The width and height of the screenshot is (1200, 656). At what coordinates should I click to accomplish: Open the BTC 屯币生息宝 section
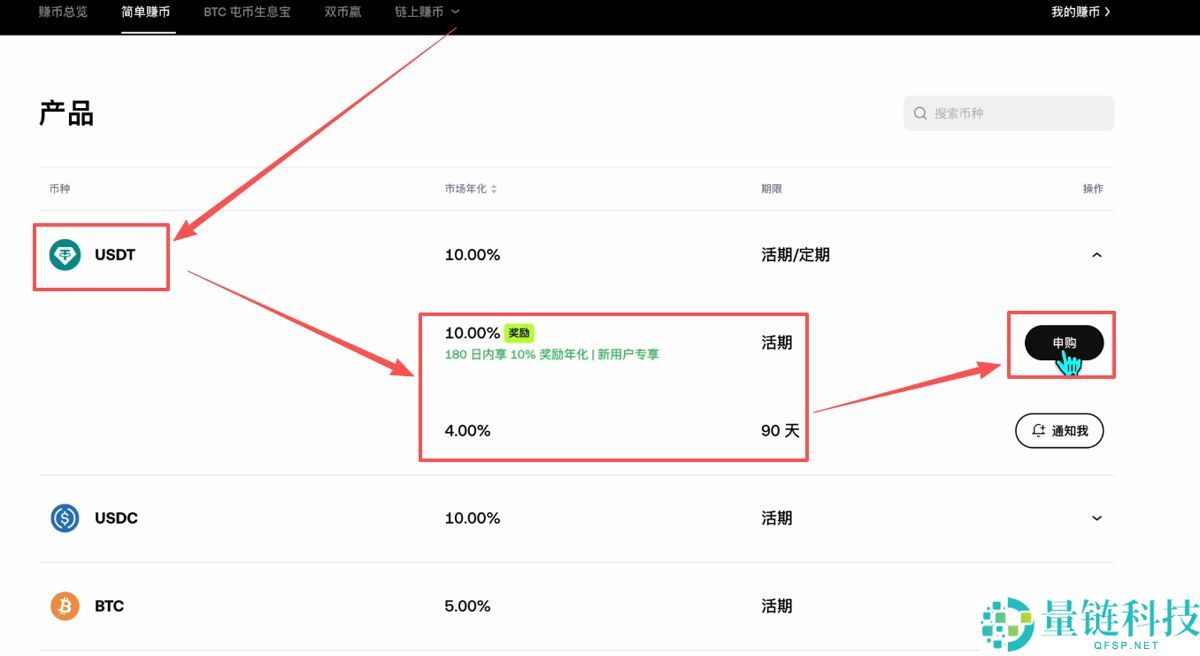[246, 12]
